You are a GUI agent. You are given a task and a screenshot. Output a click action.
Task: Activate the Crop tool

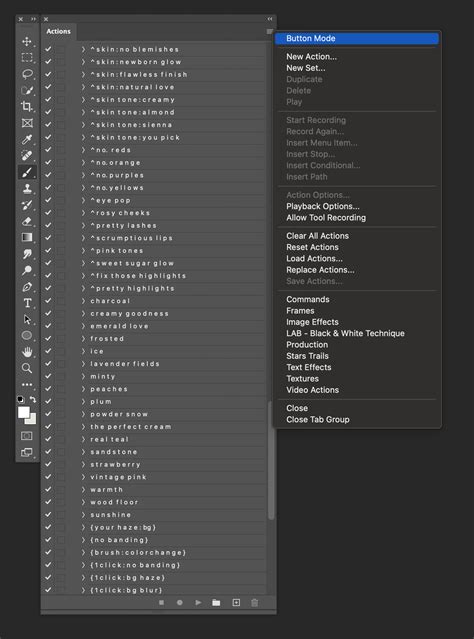[27, 106]
